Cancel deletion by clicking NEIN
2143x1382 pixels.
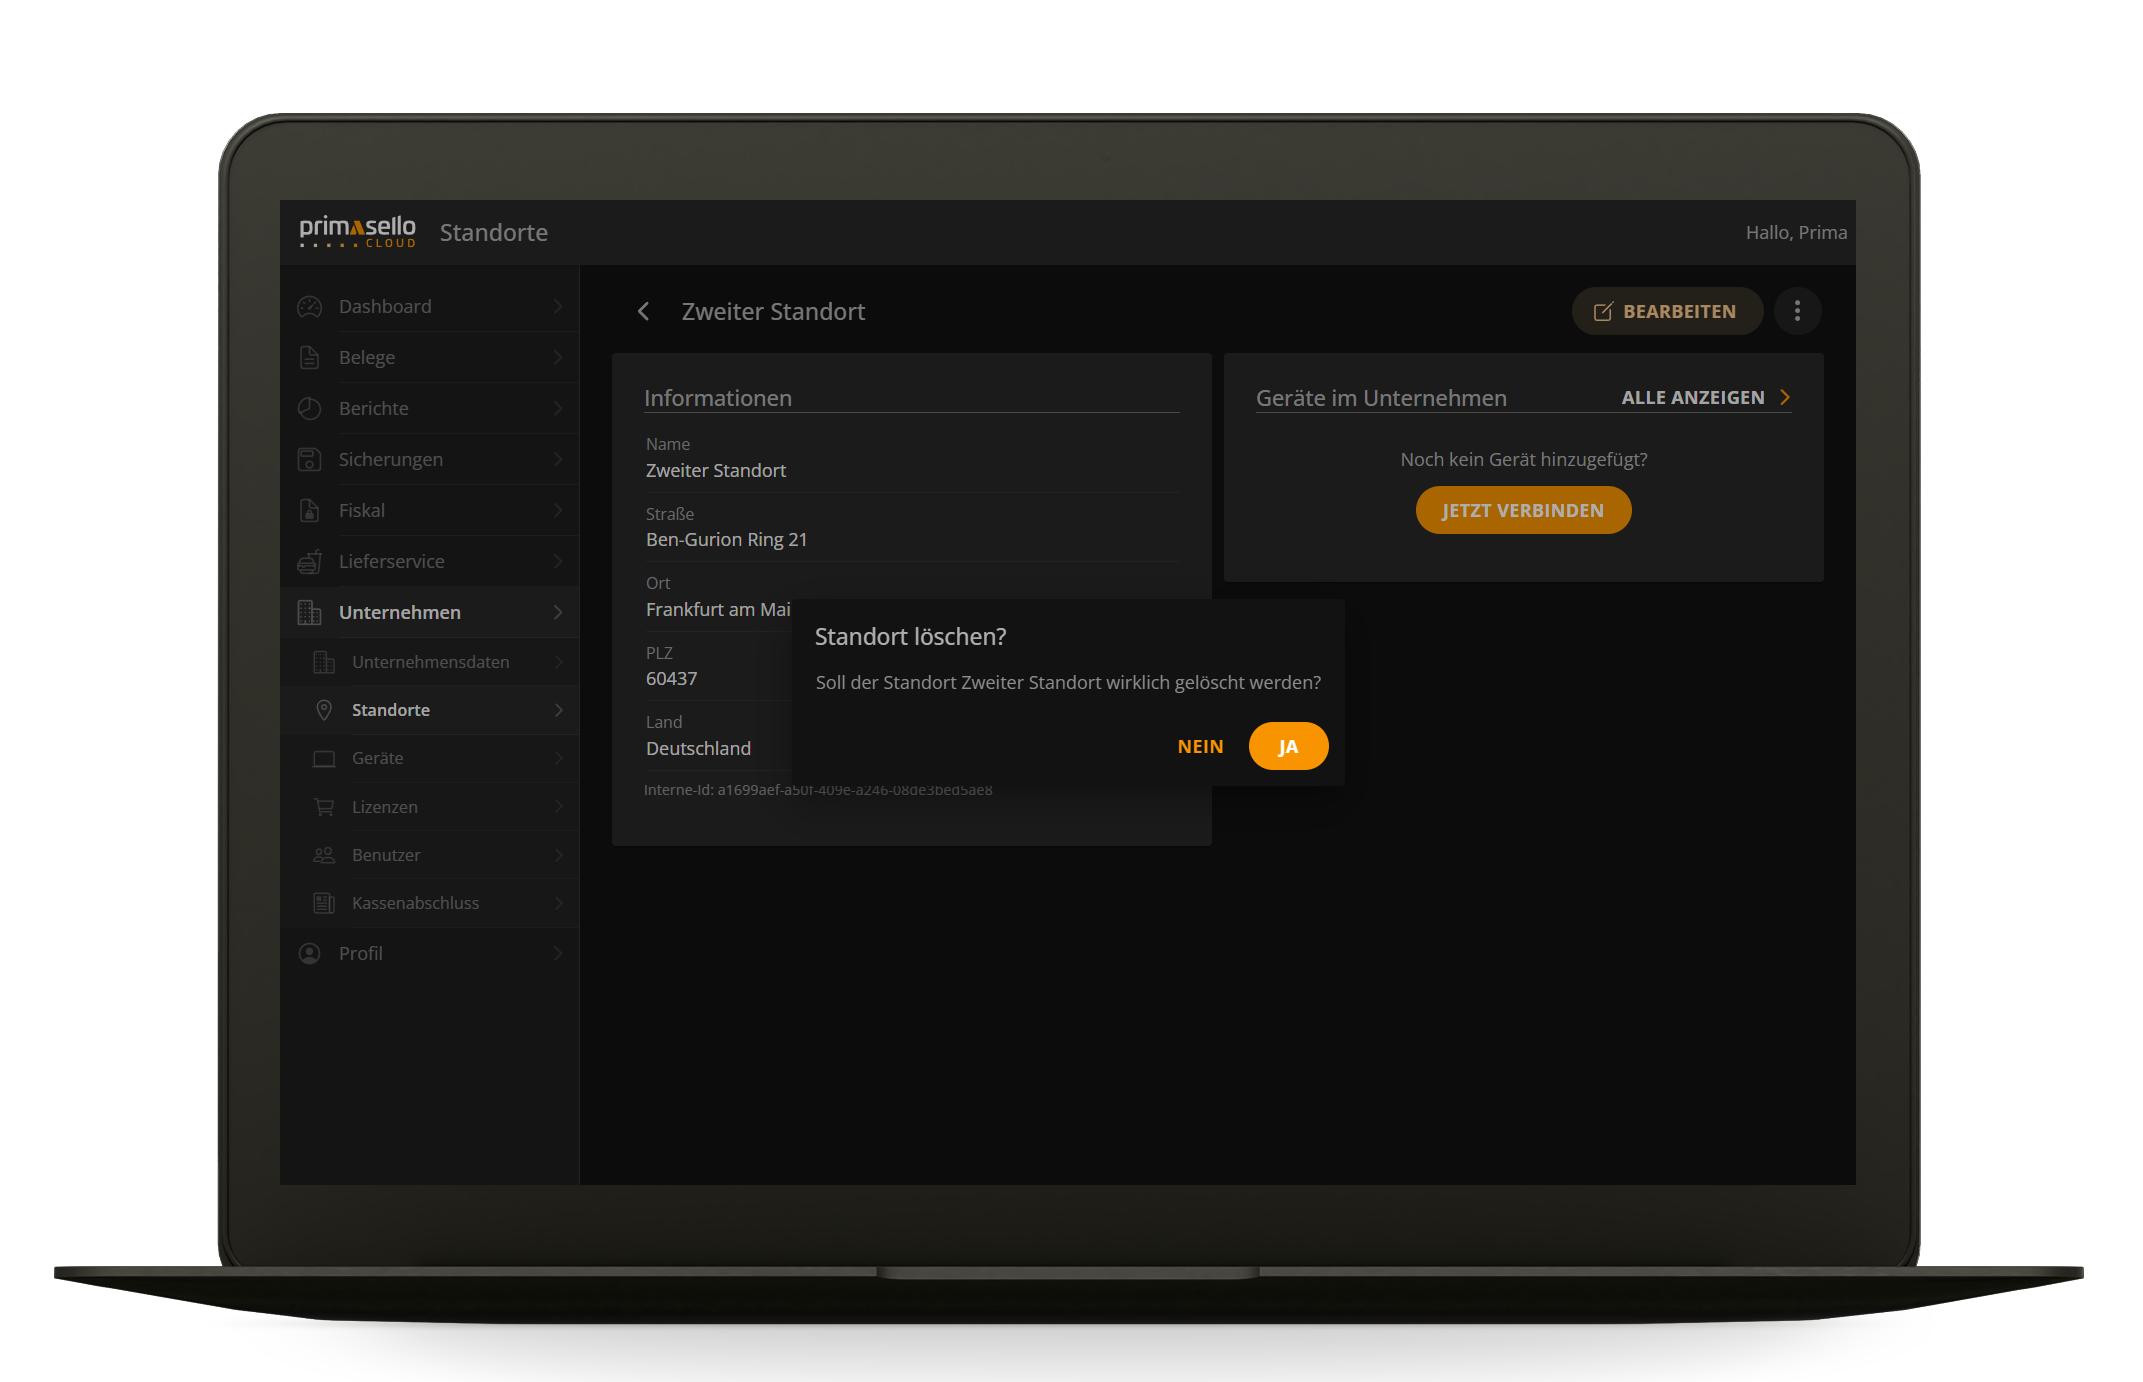click(x=1200, y=747)
